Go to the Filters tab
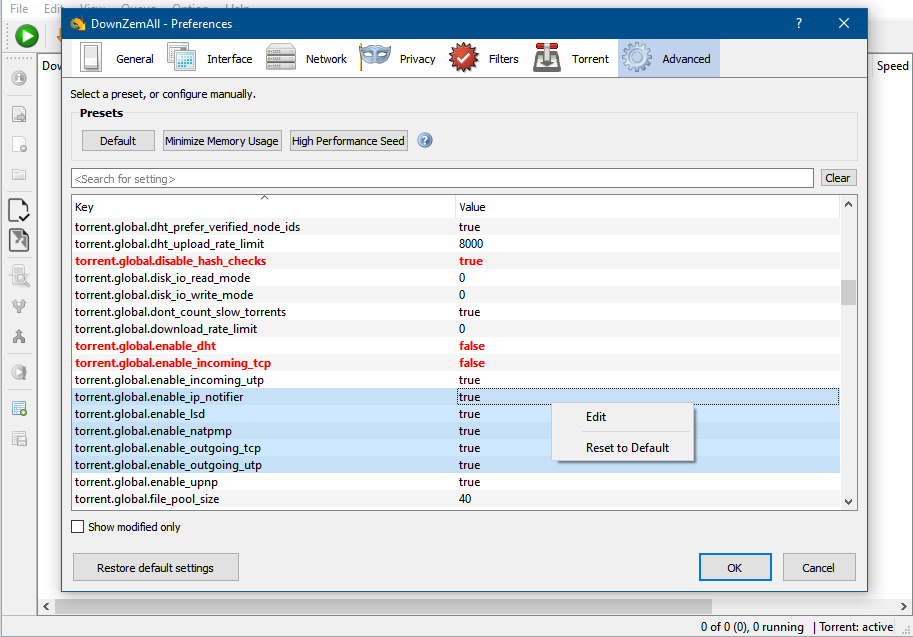 click(x=484, y=58)
